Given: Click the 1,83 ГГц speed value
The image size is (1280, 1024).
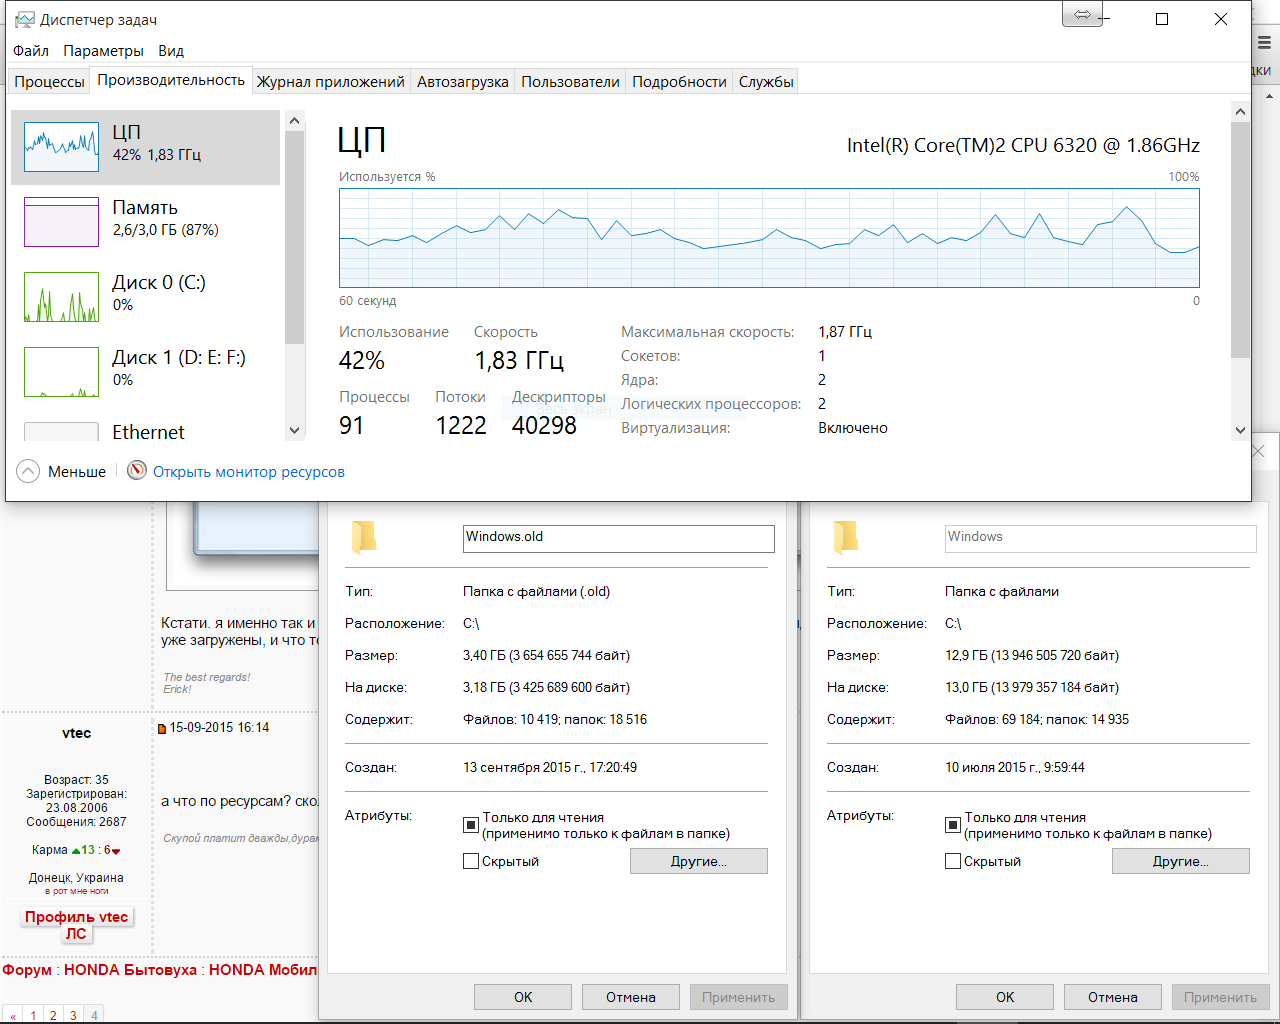Looking at the screenshot, I should click(x=519, y=360).
